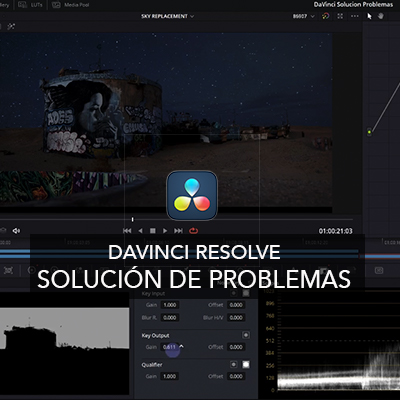The image size is (400, 400).
Task: Toggle the Key Input matte invert icon
Action: click(246, 293)
